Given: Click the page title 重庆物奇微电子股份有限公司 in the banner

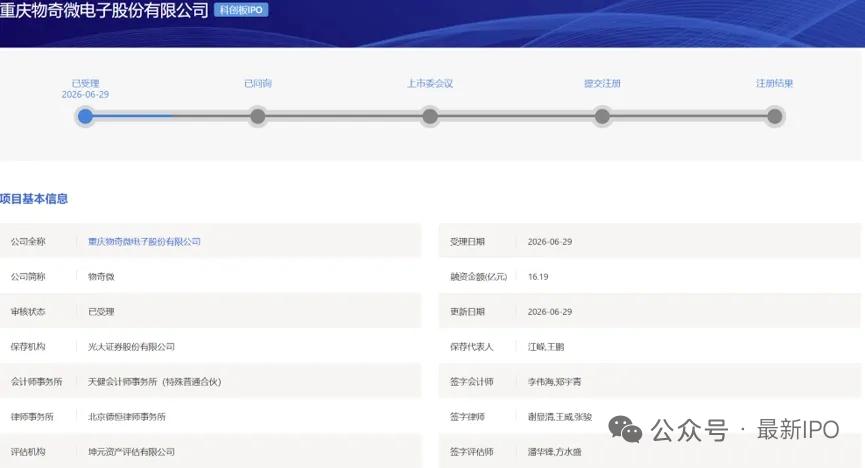Looking at the screenshot, I should click(104, 10).
